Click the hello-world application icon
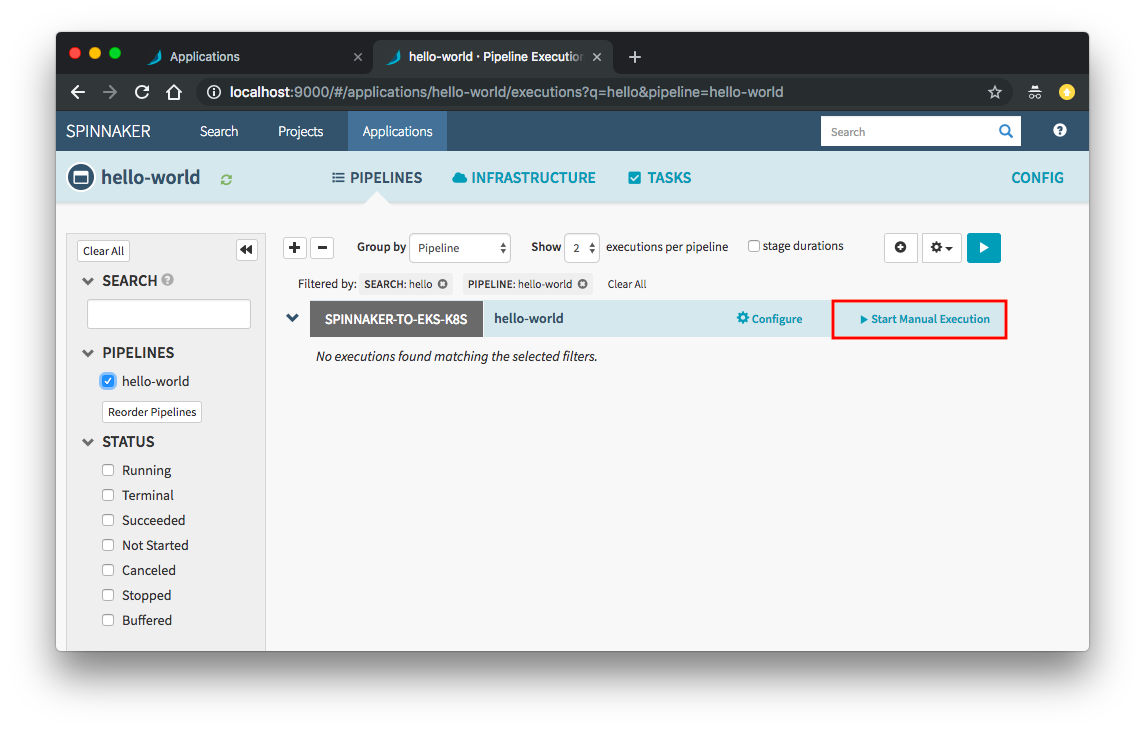 [81, 177]
